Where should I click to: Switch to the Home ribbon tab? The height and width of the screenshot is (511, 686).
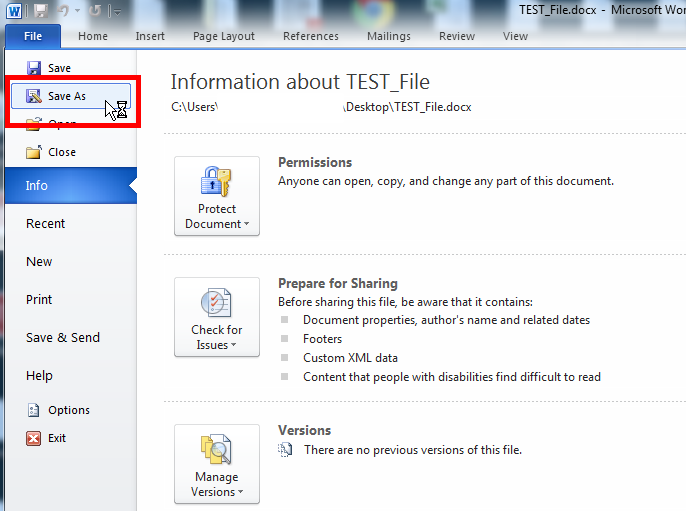click(93, 36)
